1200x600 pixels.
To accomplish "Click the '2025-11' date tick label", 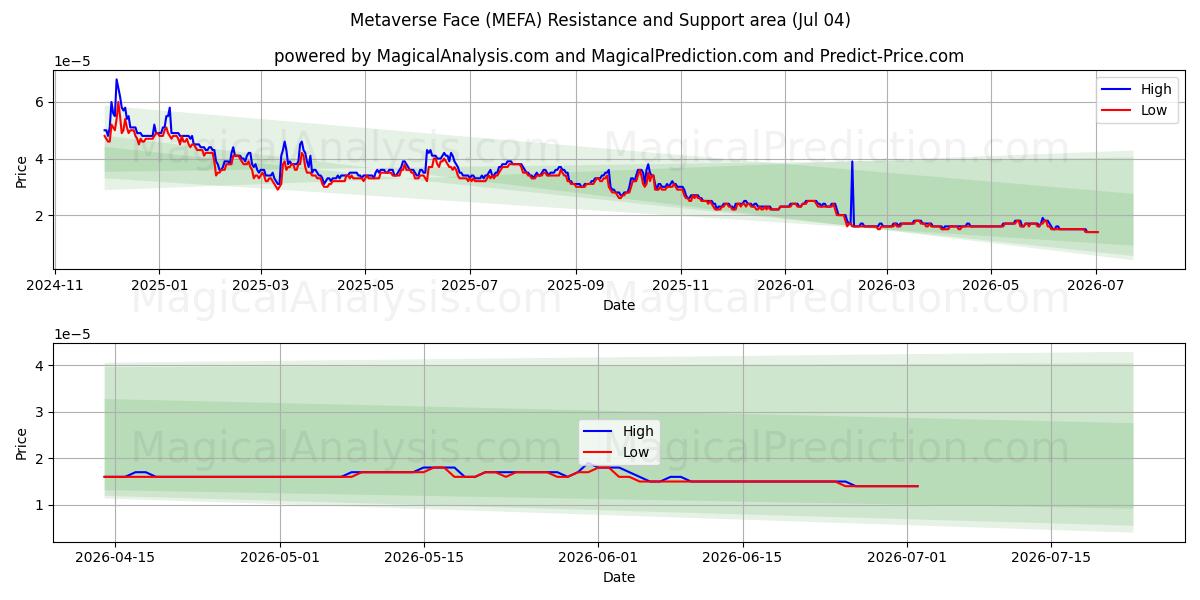I will [x=681, y=286].
